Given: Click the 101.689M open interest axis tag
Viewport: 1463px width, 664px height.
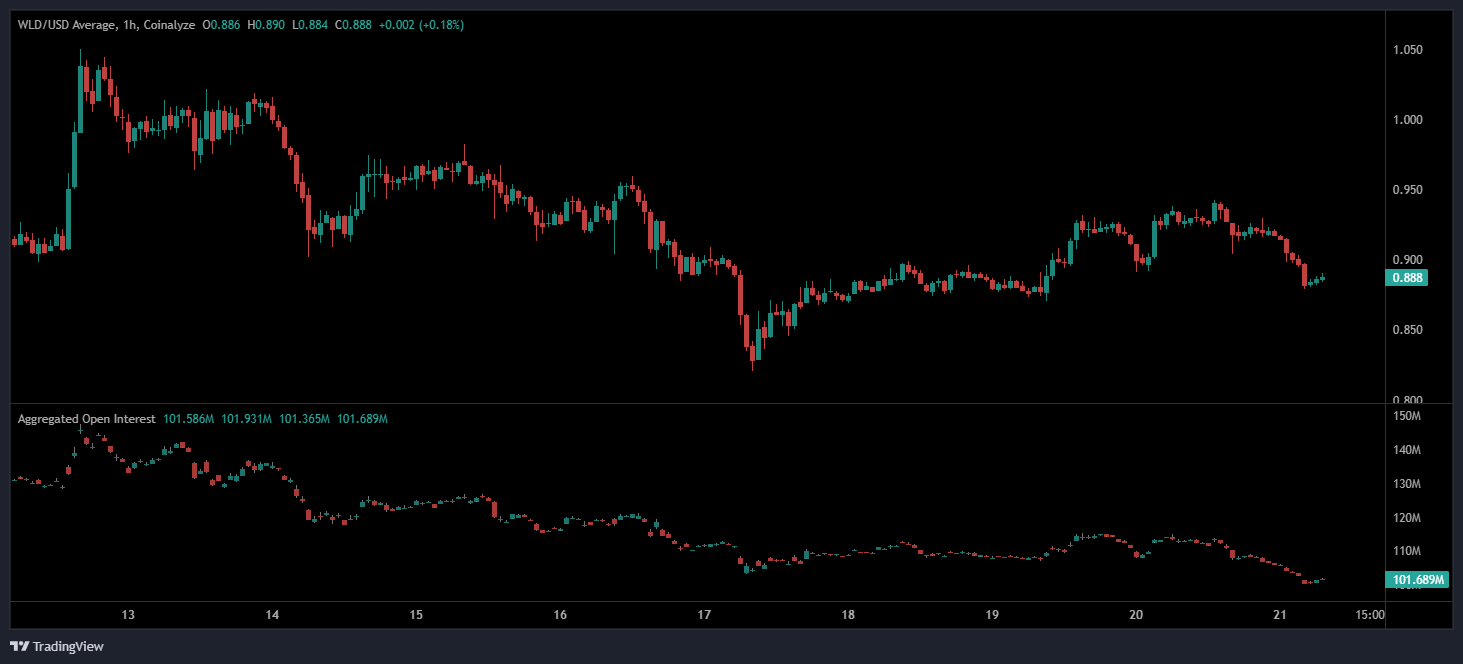Looking at the screenshot, I should pyautogui.click(x=1419, y=579).
